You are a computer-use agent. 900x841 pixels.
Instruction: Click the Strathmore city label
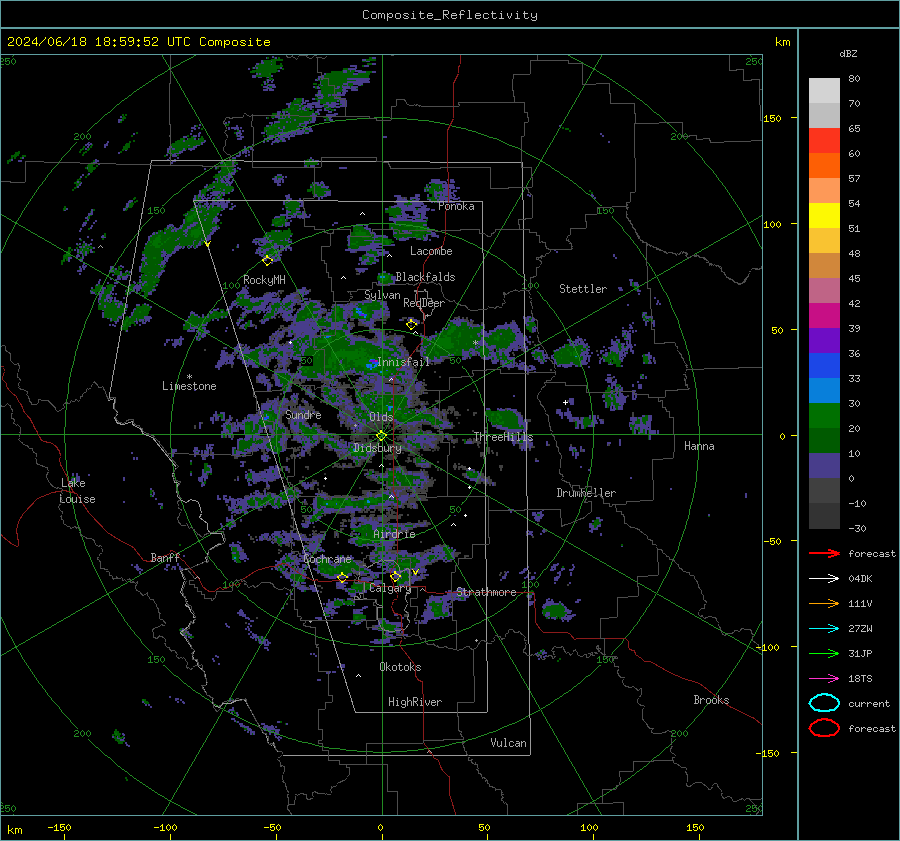(x=486, y=592)
